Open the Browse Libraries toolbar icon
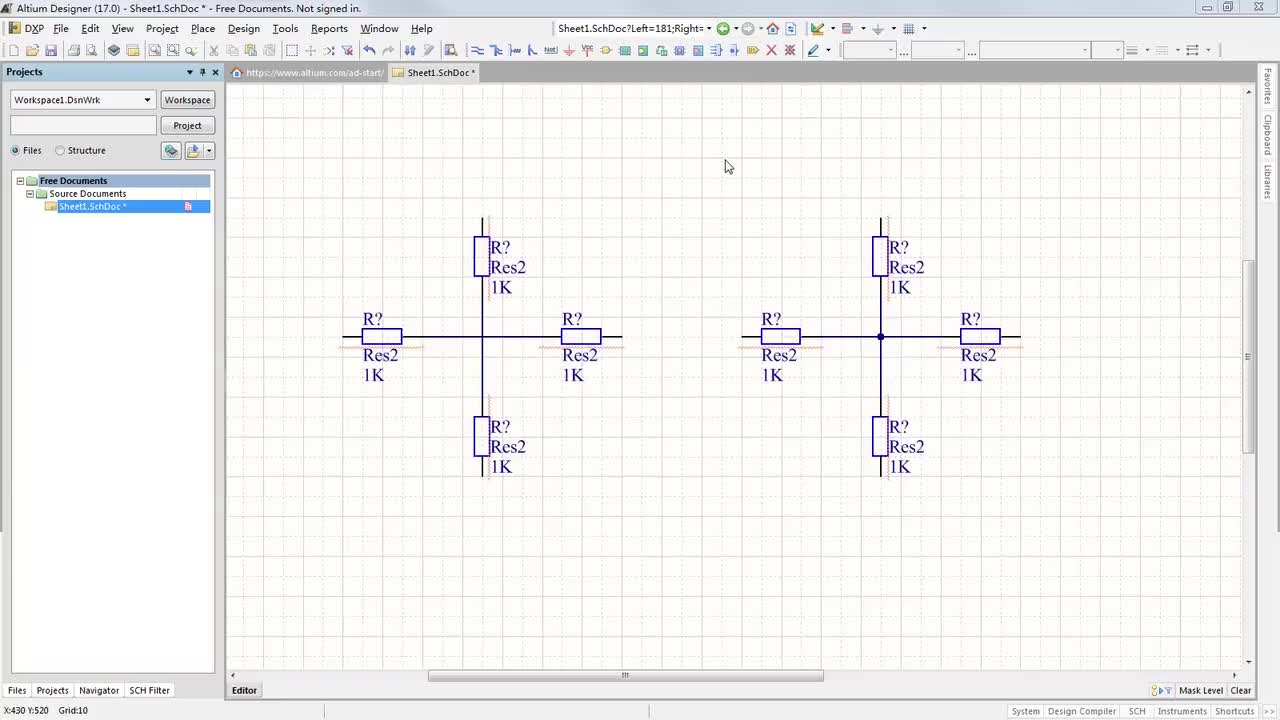 tap(450, 50)
